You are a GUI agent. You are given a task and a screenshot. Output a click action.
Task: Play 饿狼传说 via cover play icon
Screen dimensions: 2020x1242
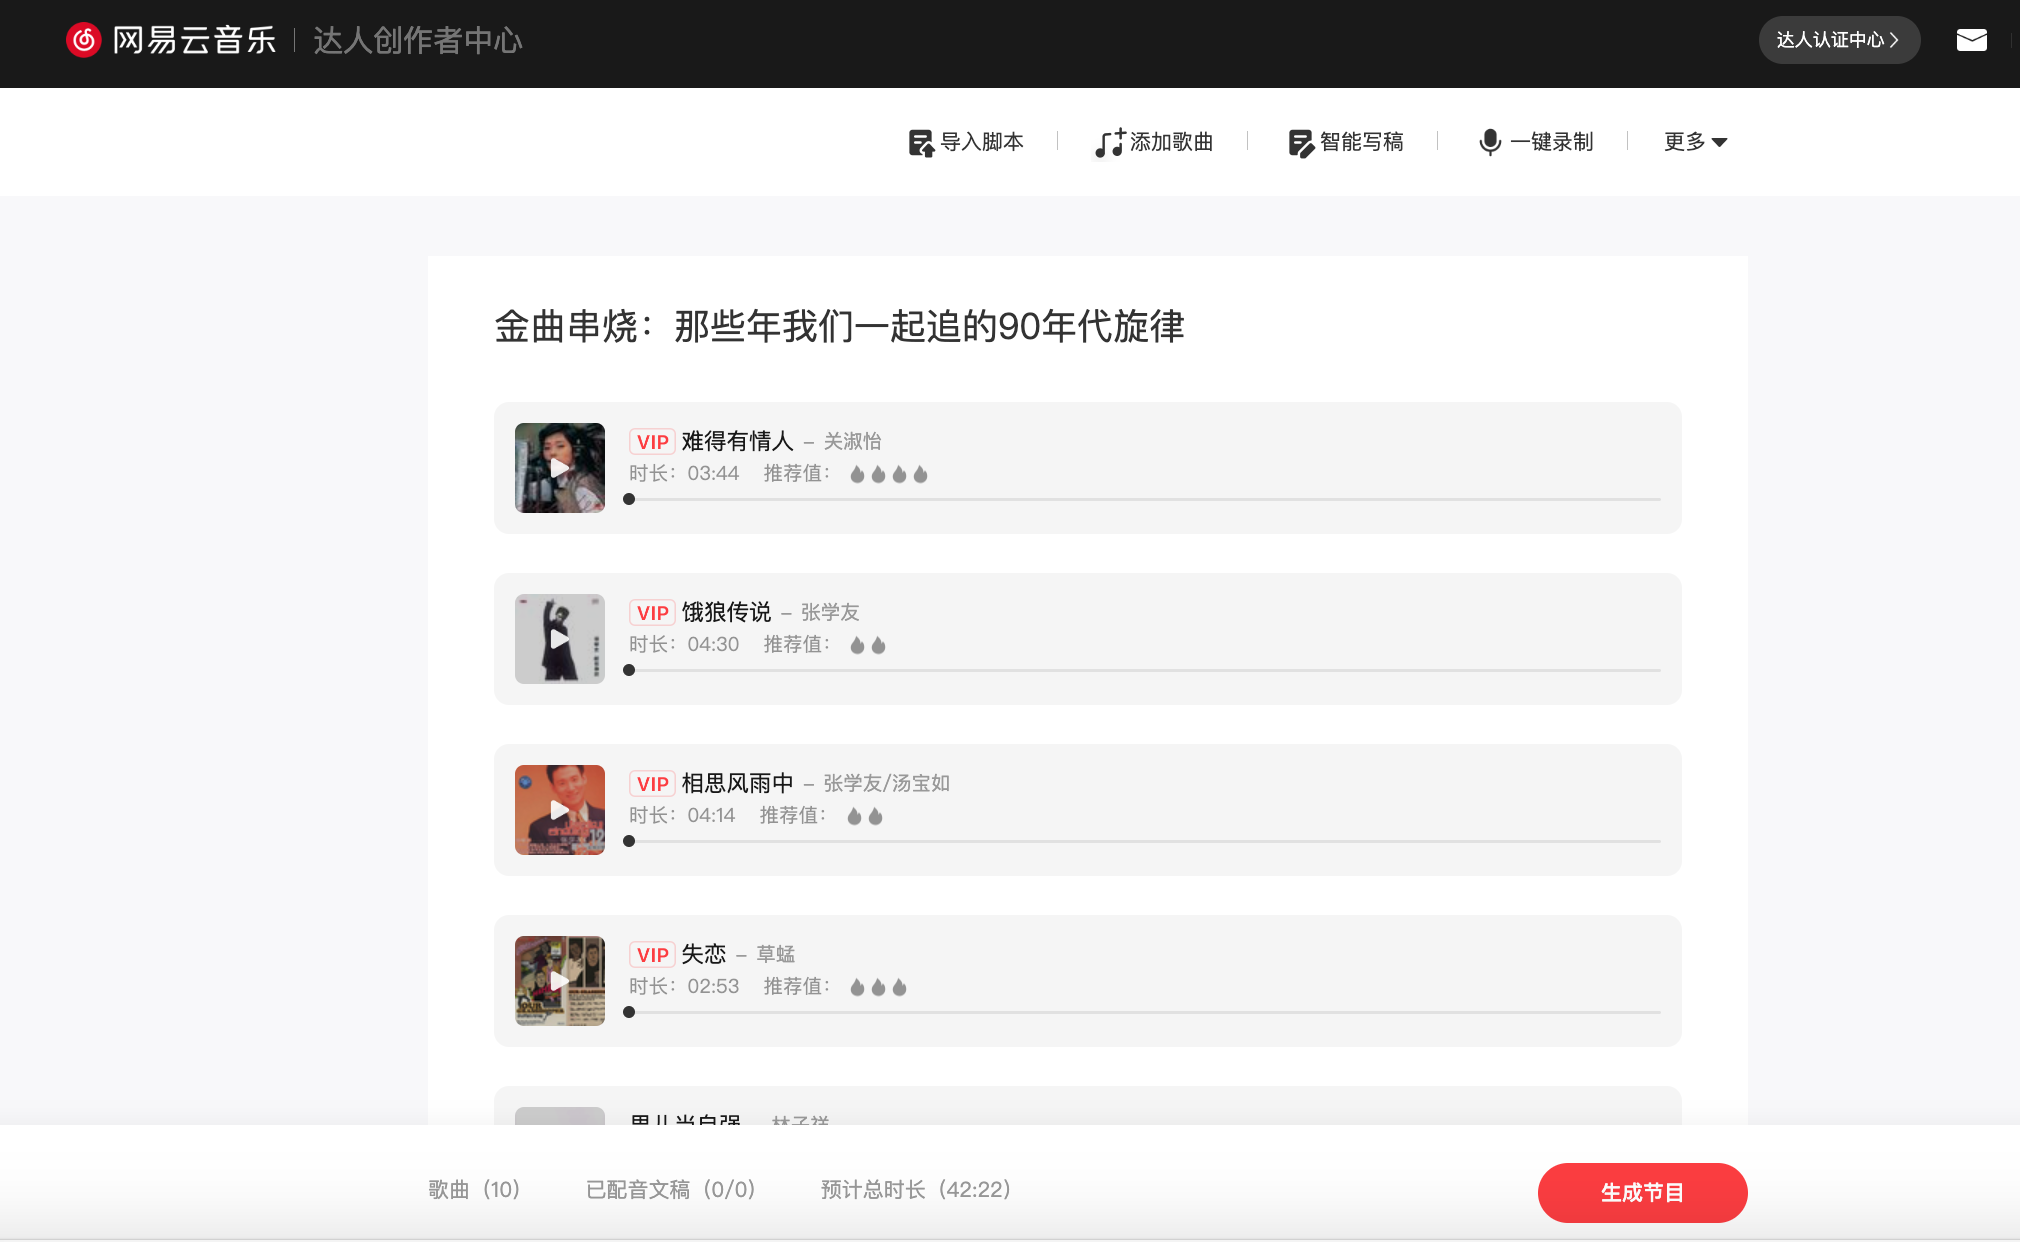(x=560, y=639)
